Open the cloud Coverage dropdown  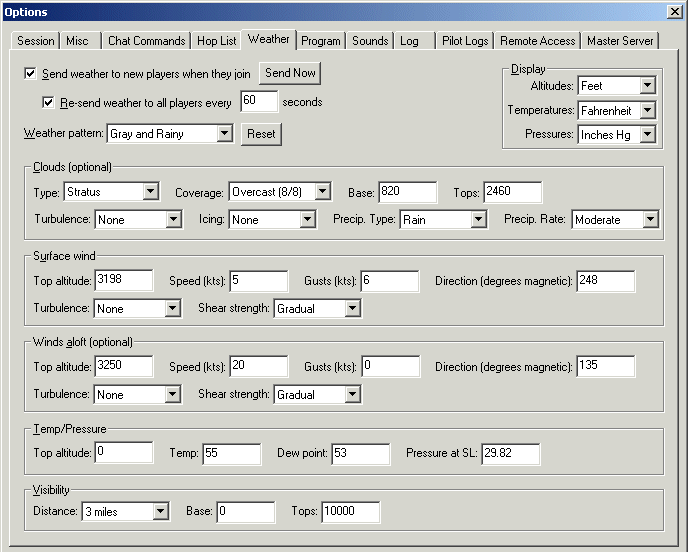pos(280,192)
